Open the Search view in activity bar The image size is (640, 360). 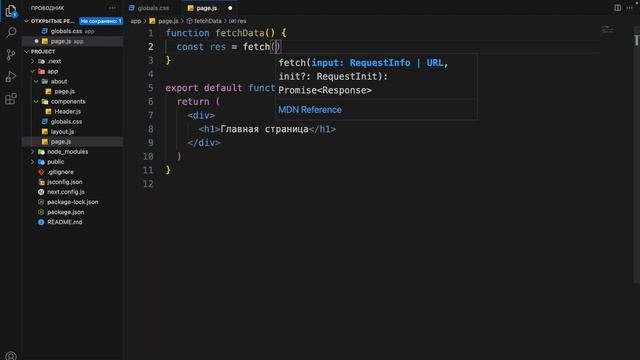coord(11,33)
